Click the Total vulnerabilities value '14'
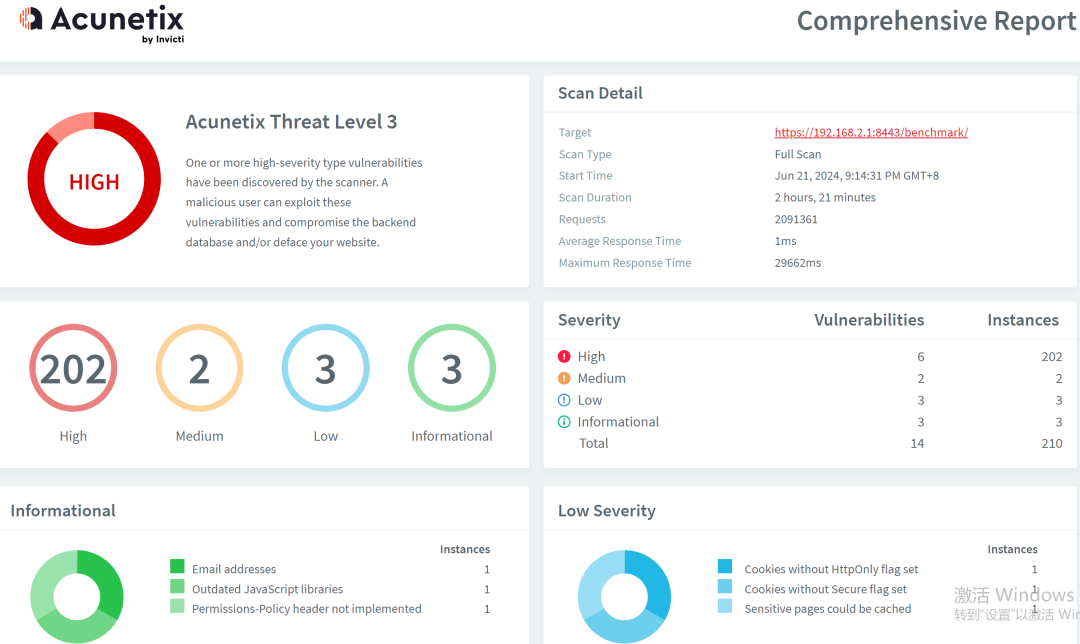Image resolution: width=1080 pixels, height=644 pixels. coord(917,444)
